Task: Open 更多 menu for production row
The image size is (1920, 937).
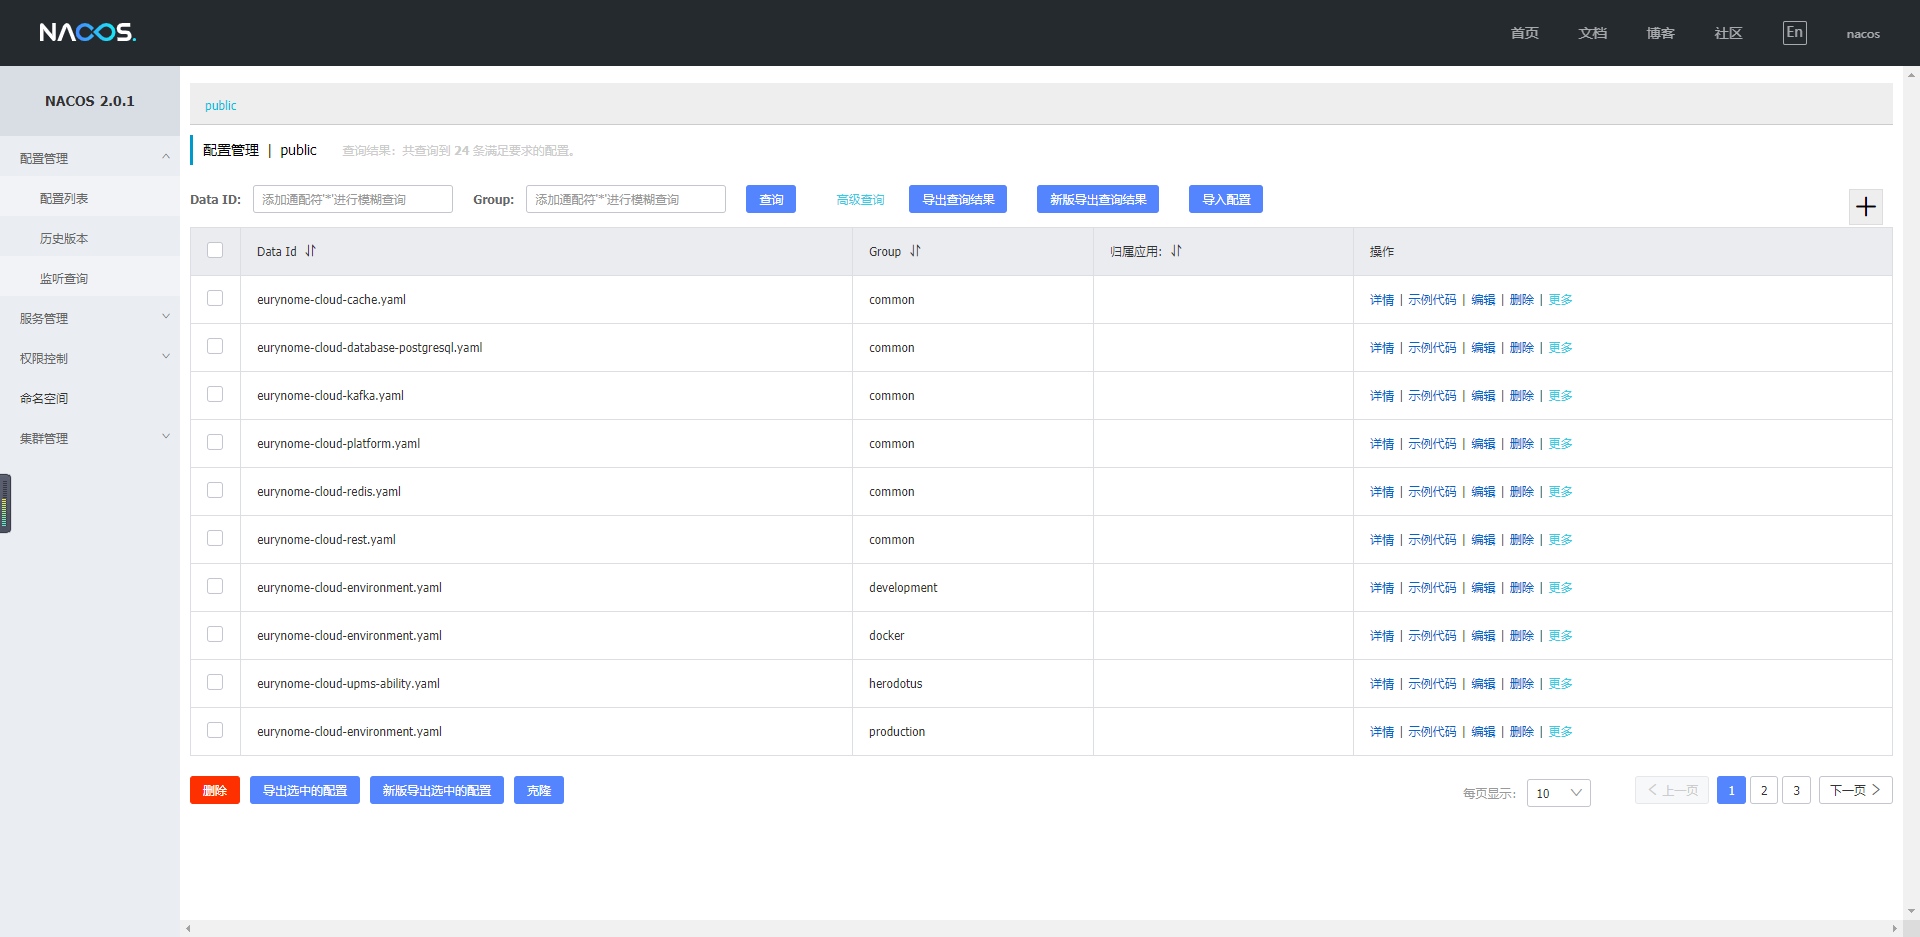Action: [1560, 732]
